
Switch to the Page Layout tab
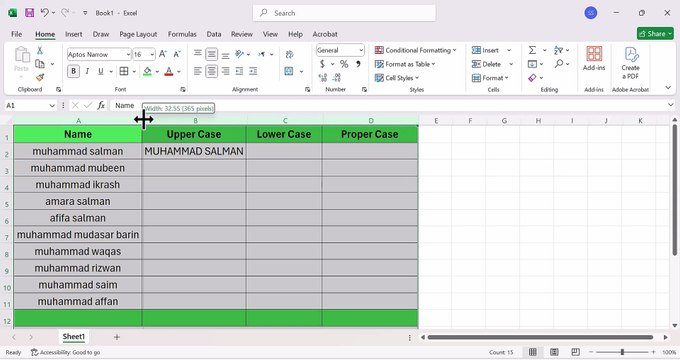click(x=138, y=34)
